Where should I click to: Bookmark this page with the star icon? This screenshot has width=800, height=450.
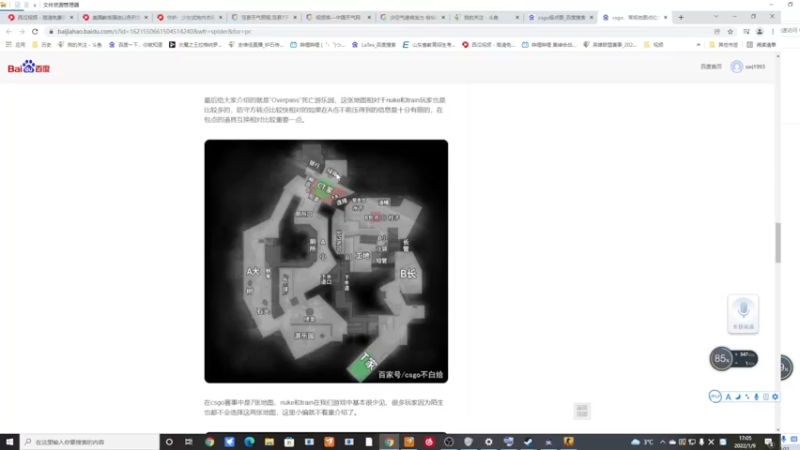(x=730, y=31)
